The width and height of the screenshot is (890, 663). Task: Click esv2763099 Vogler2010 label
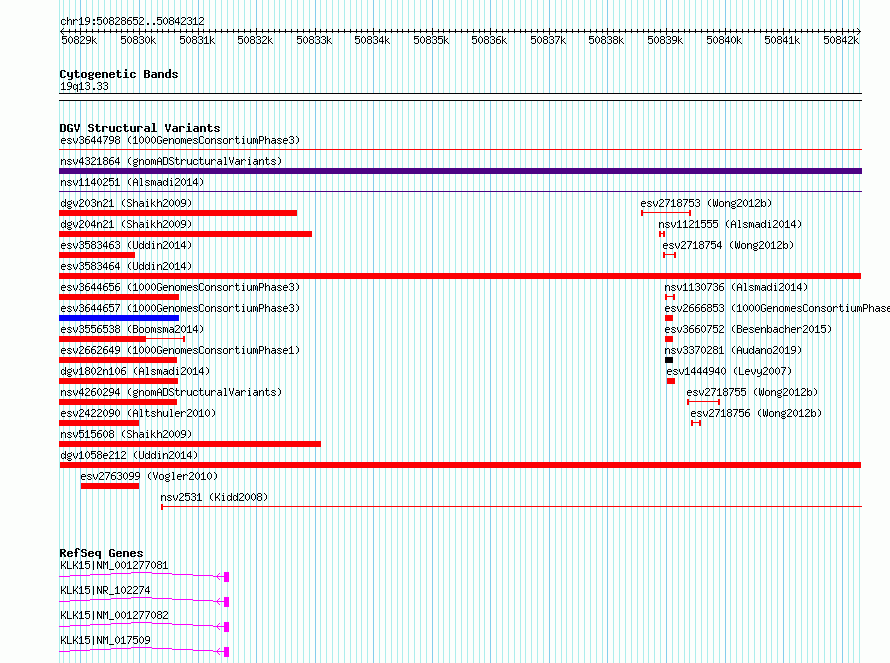click(x=149, y=476)
